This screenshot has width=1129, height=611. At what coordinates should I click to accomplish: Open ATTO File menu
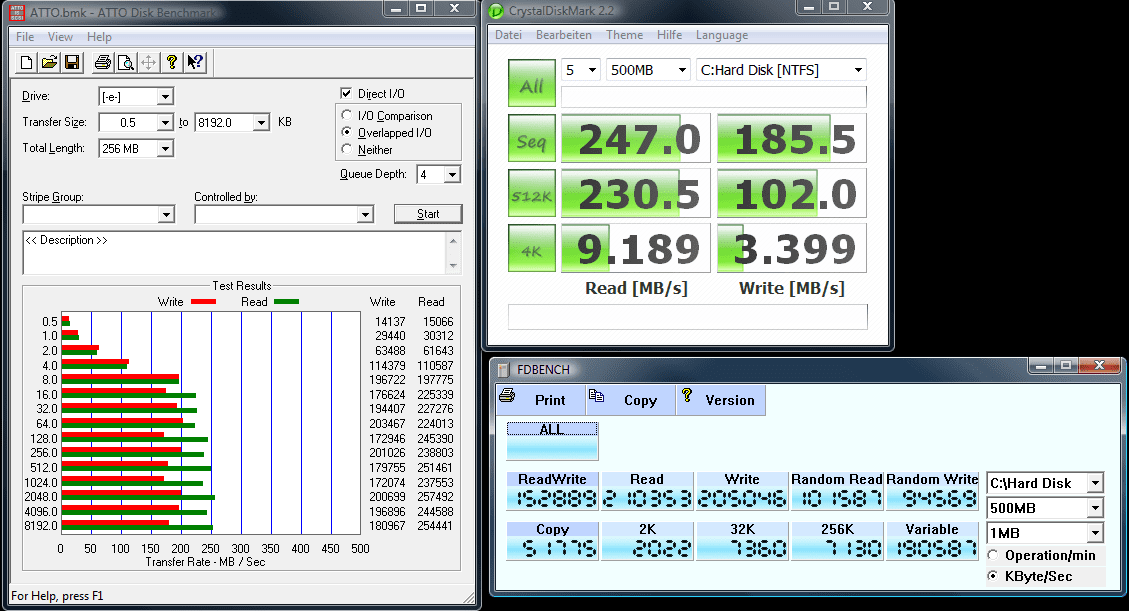coord(25,37)
